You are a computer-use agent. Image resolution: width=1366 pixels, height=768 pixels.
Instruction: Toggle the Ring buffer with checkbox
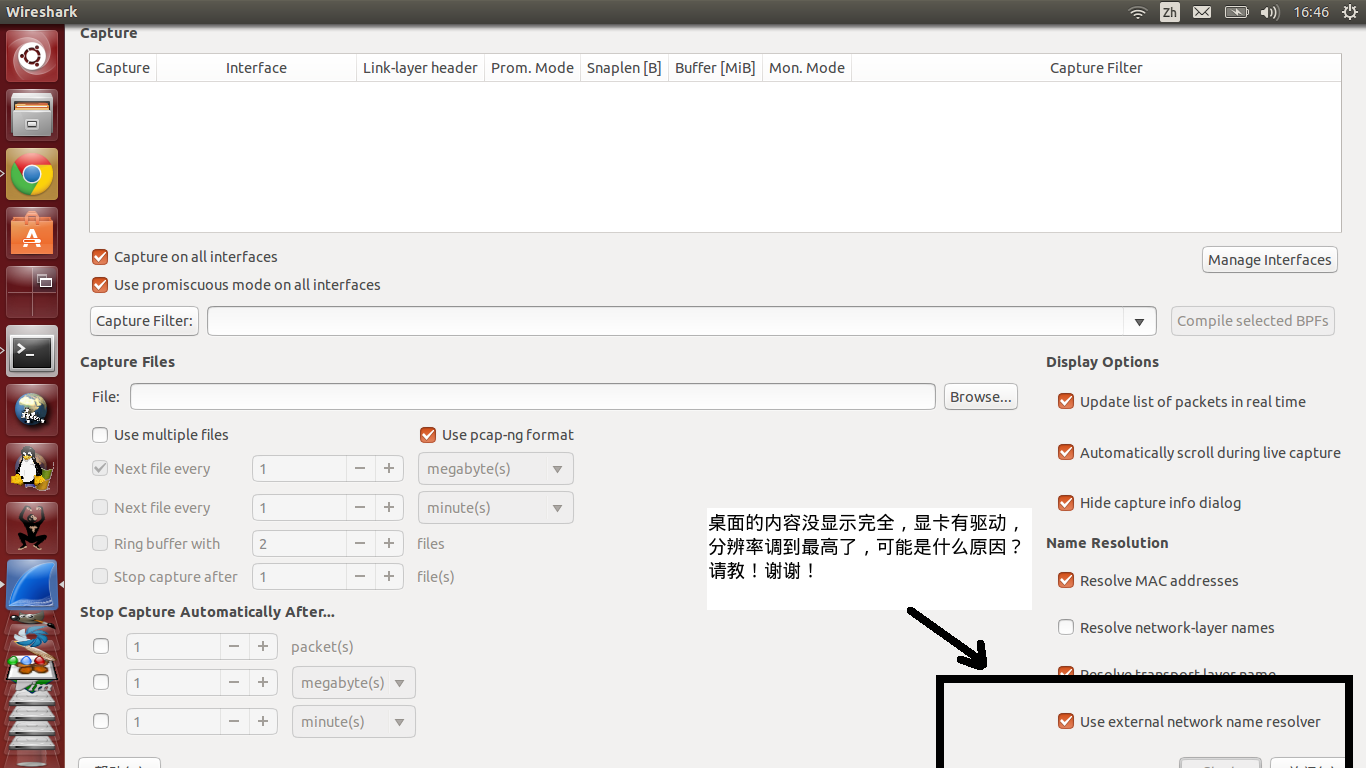click(x=100, y=544)
